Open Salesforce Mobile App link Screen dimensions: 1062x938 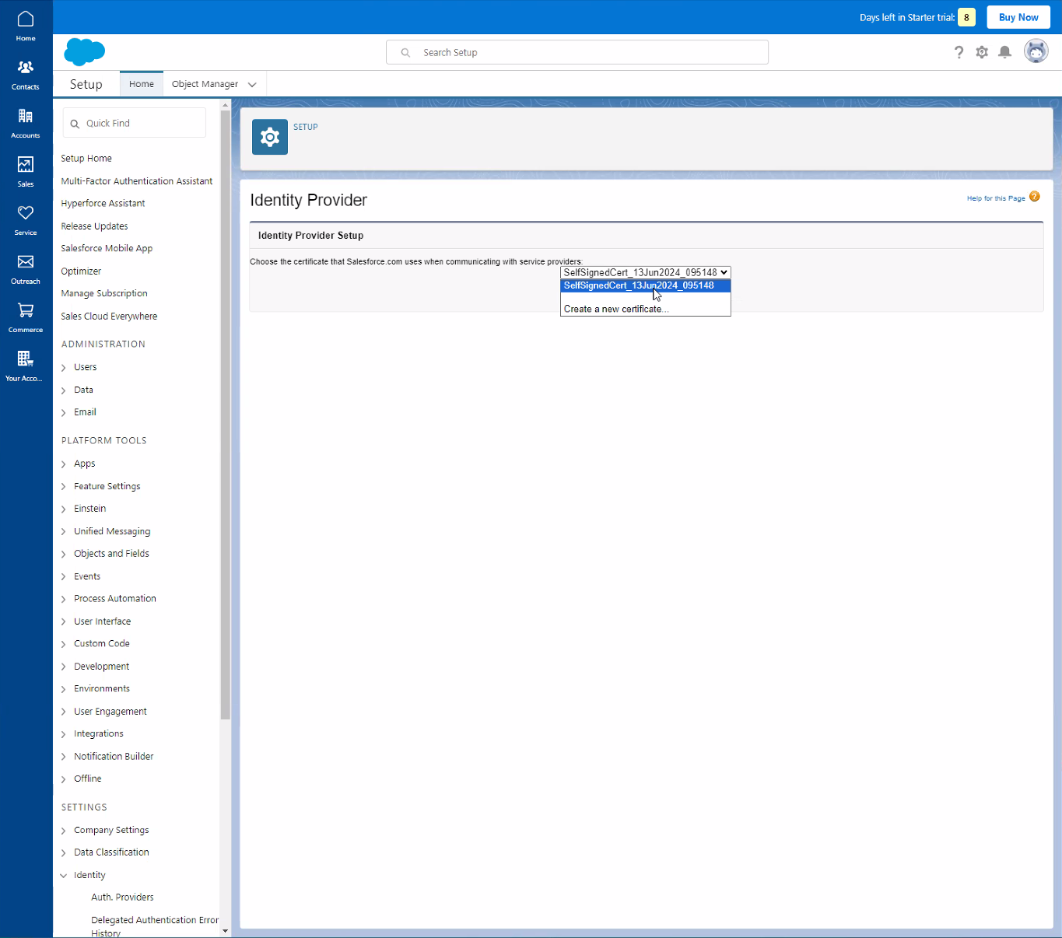(x=106, y=248)
